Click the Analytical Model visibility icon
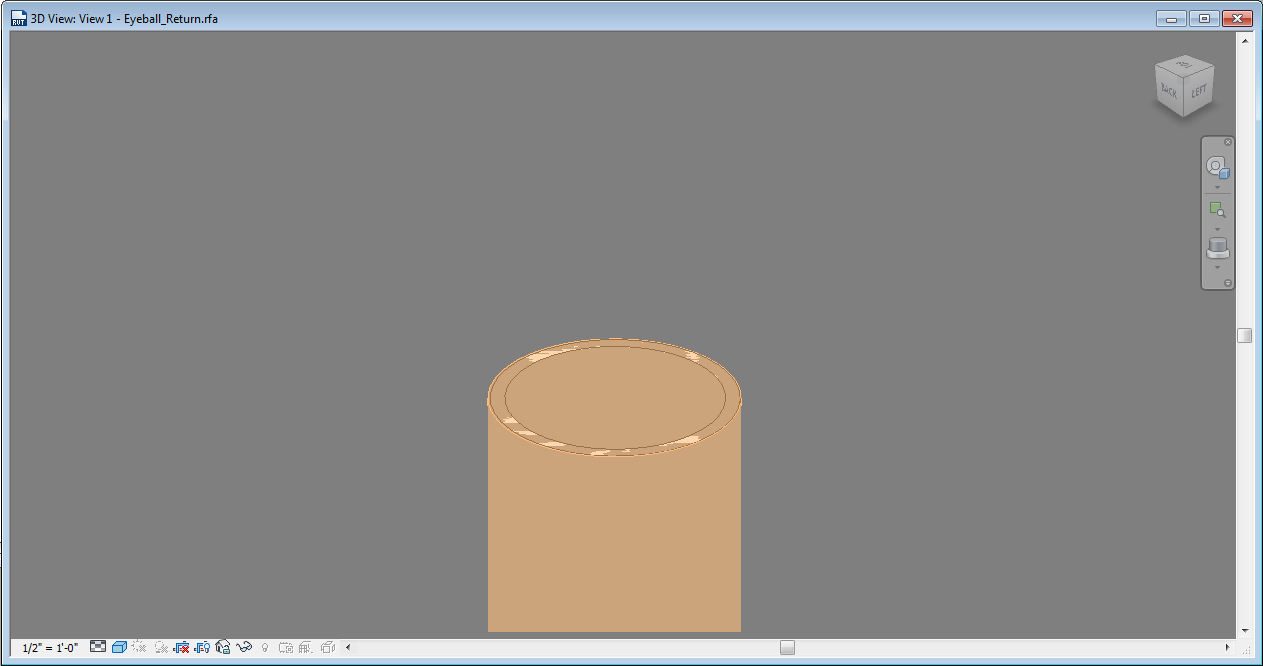The image size is (1263, 666). (306, 648)
